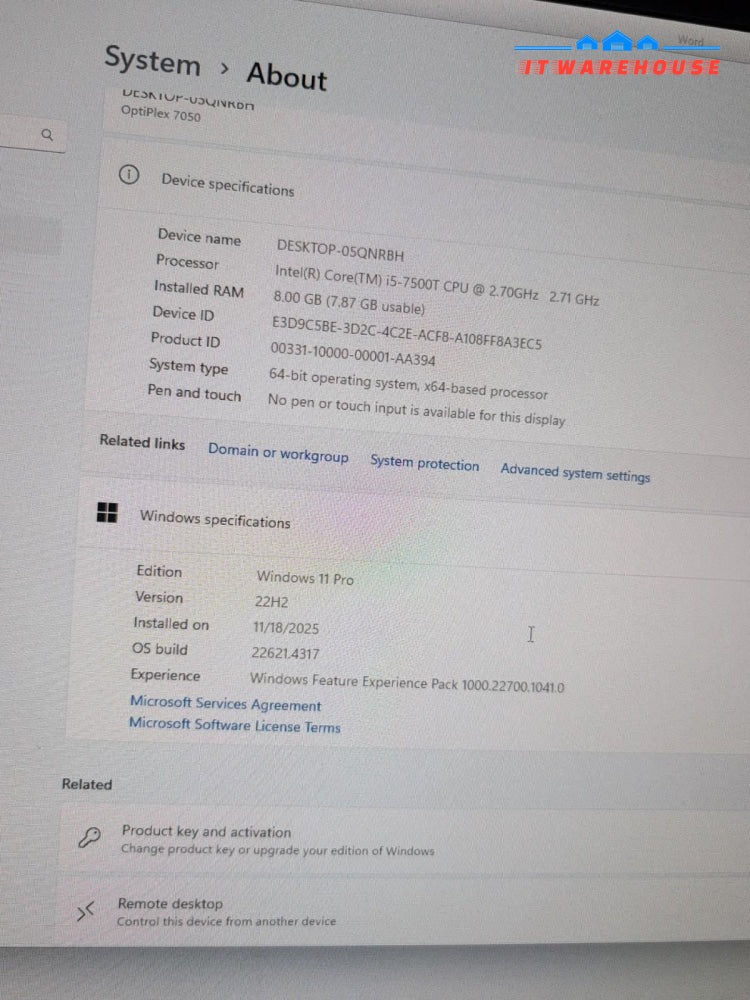Select the i5-7500T processor value
This screenshot has width=750, height=1000.
tap(437, 285)
